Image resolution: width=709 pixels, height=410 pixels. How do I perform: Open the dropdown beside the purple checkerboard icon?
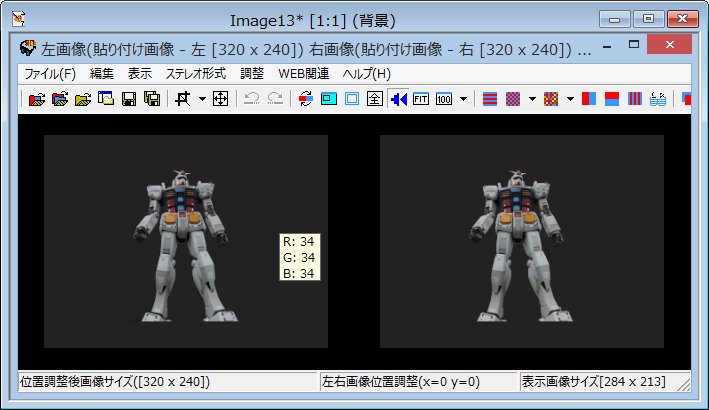pyautogui.click(x=532, y=99)
